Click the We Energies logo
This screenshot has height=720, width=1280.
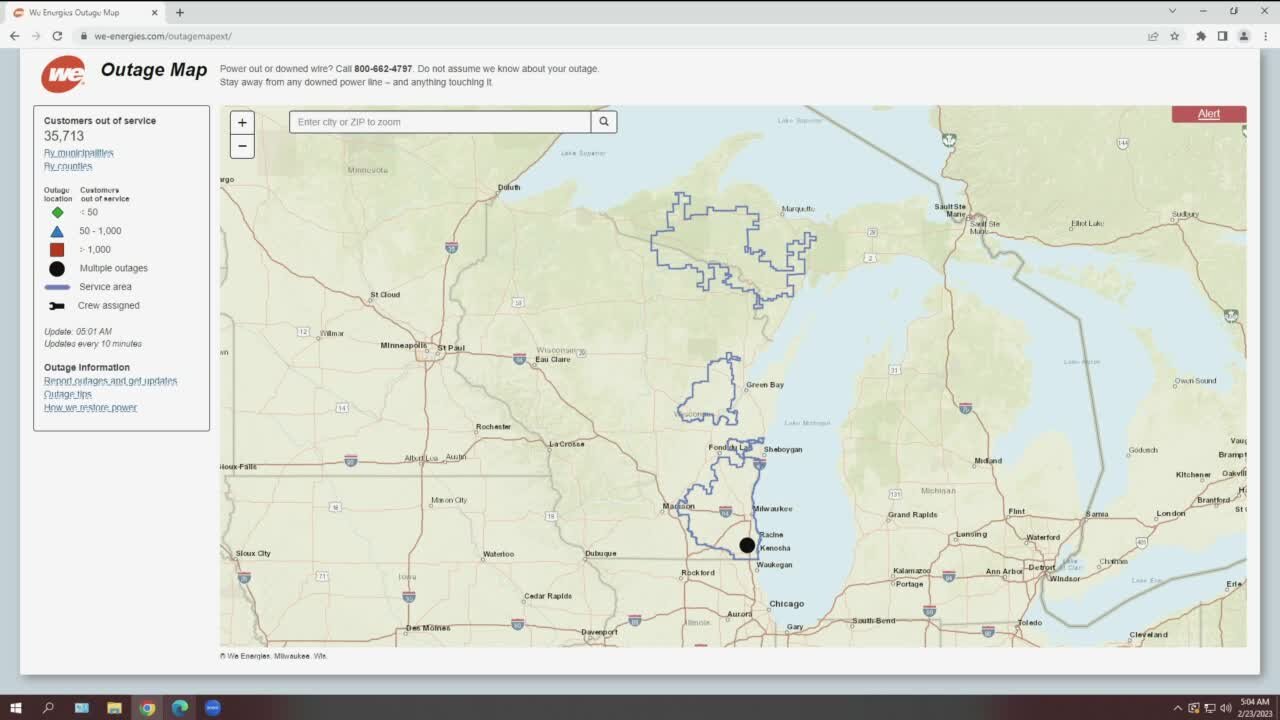pyautogui.click(x=63, y=74)
